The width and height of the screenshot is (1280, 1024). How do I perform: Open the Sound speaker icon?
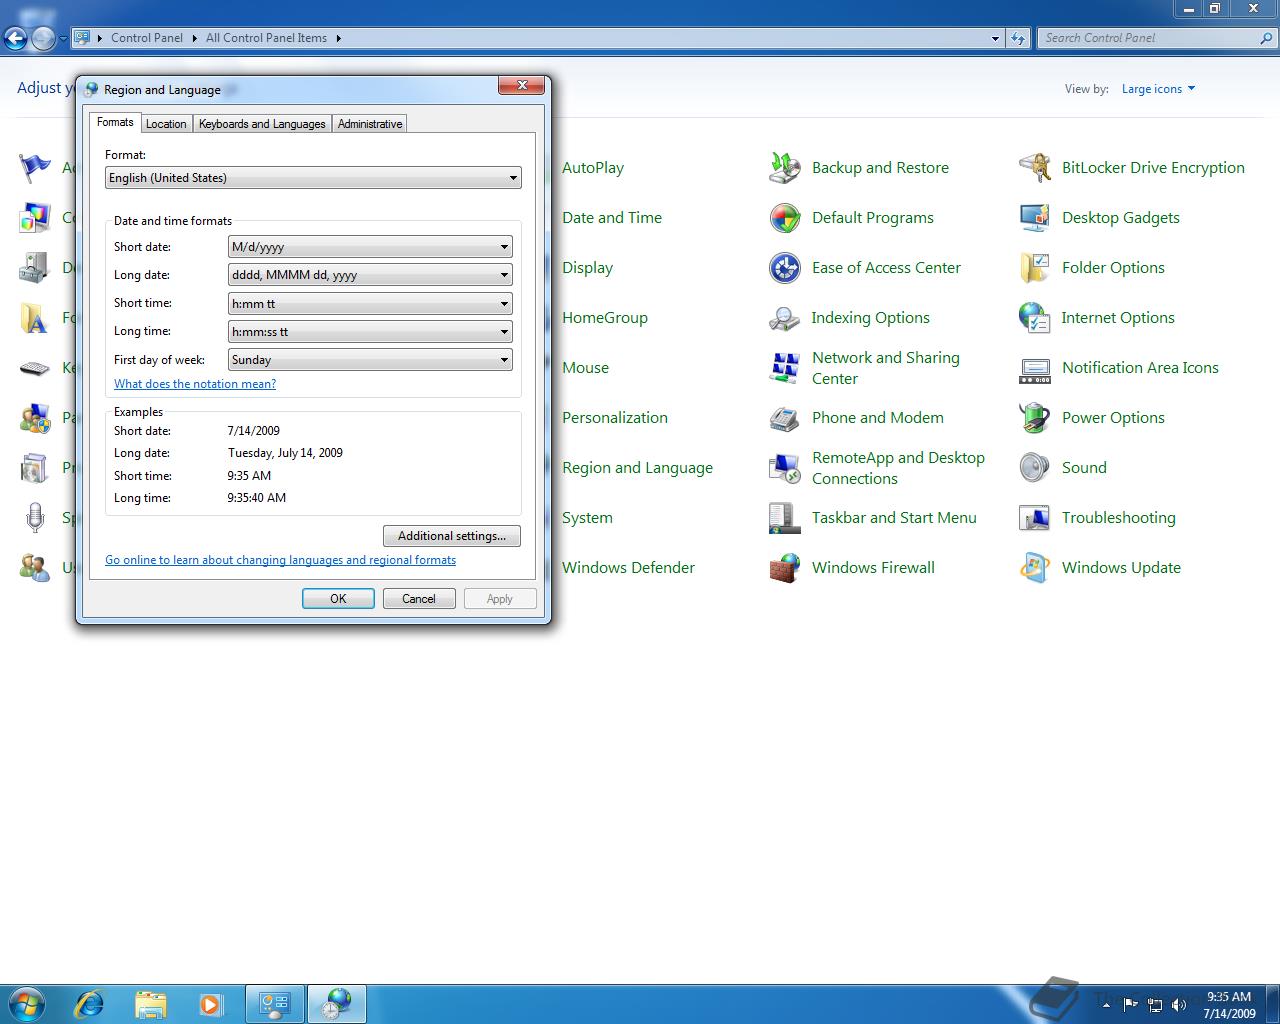[1035, 468]
